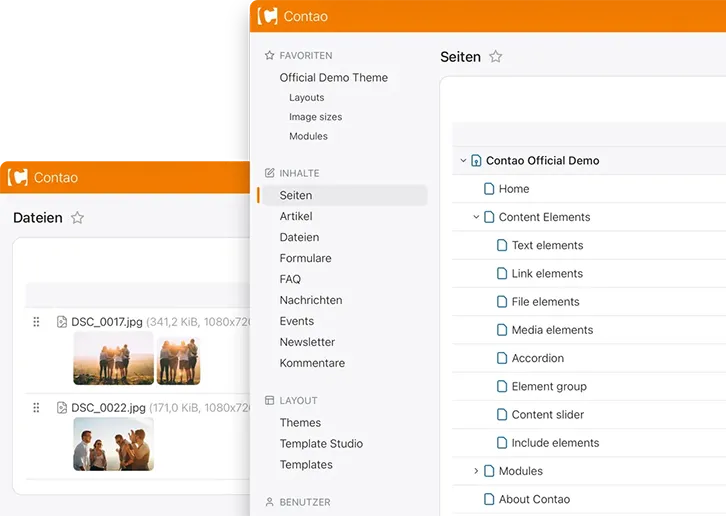Click the image file icon of DSC_0017.jpg
The height and width of the screenshot is (516, 726).
coord(62,321)
